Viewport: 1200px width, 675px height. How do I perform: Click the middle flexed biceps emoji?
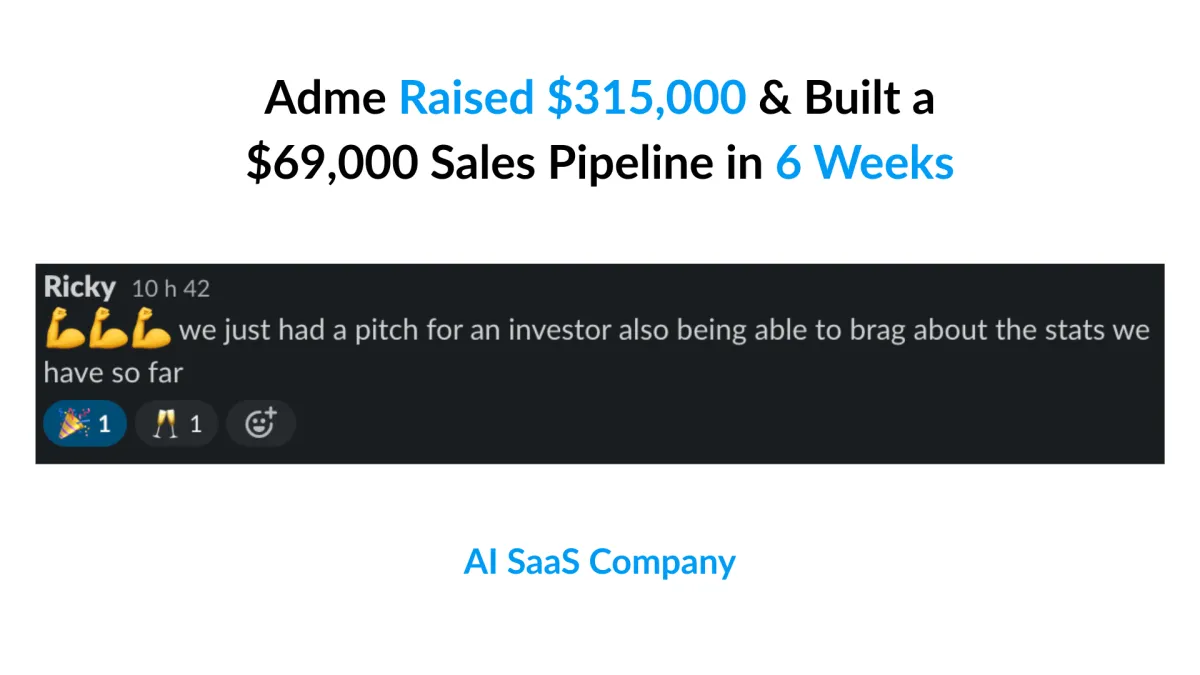(107, 329)
